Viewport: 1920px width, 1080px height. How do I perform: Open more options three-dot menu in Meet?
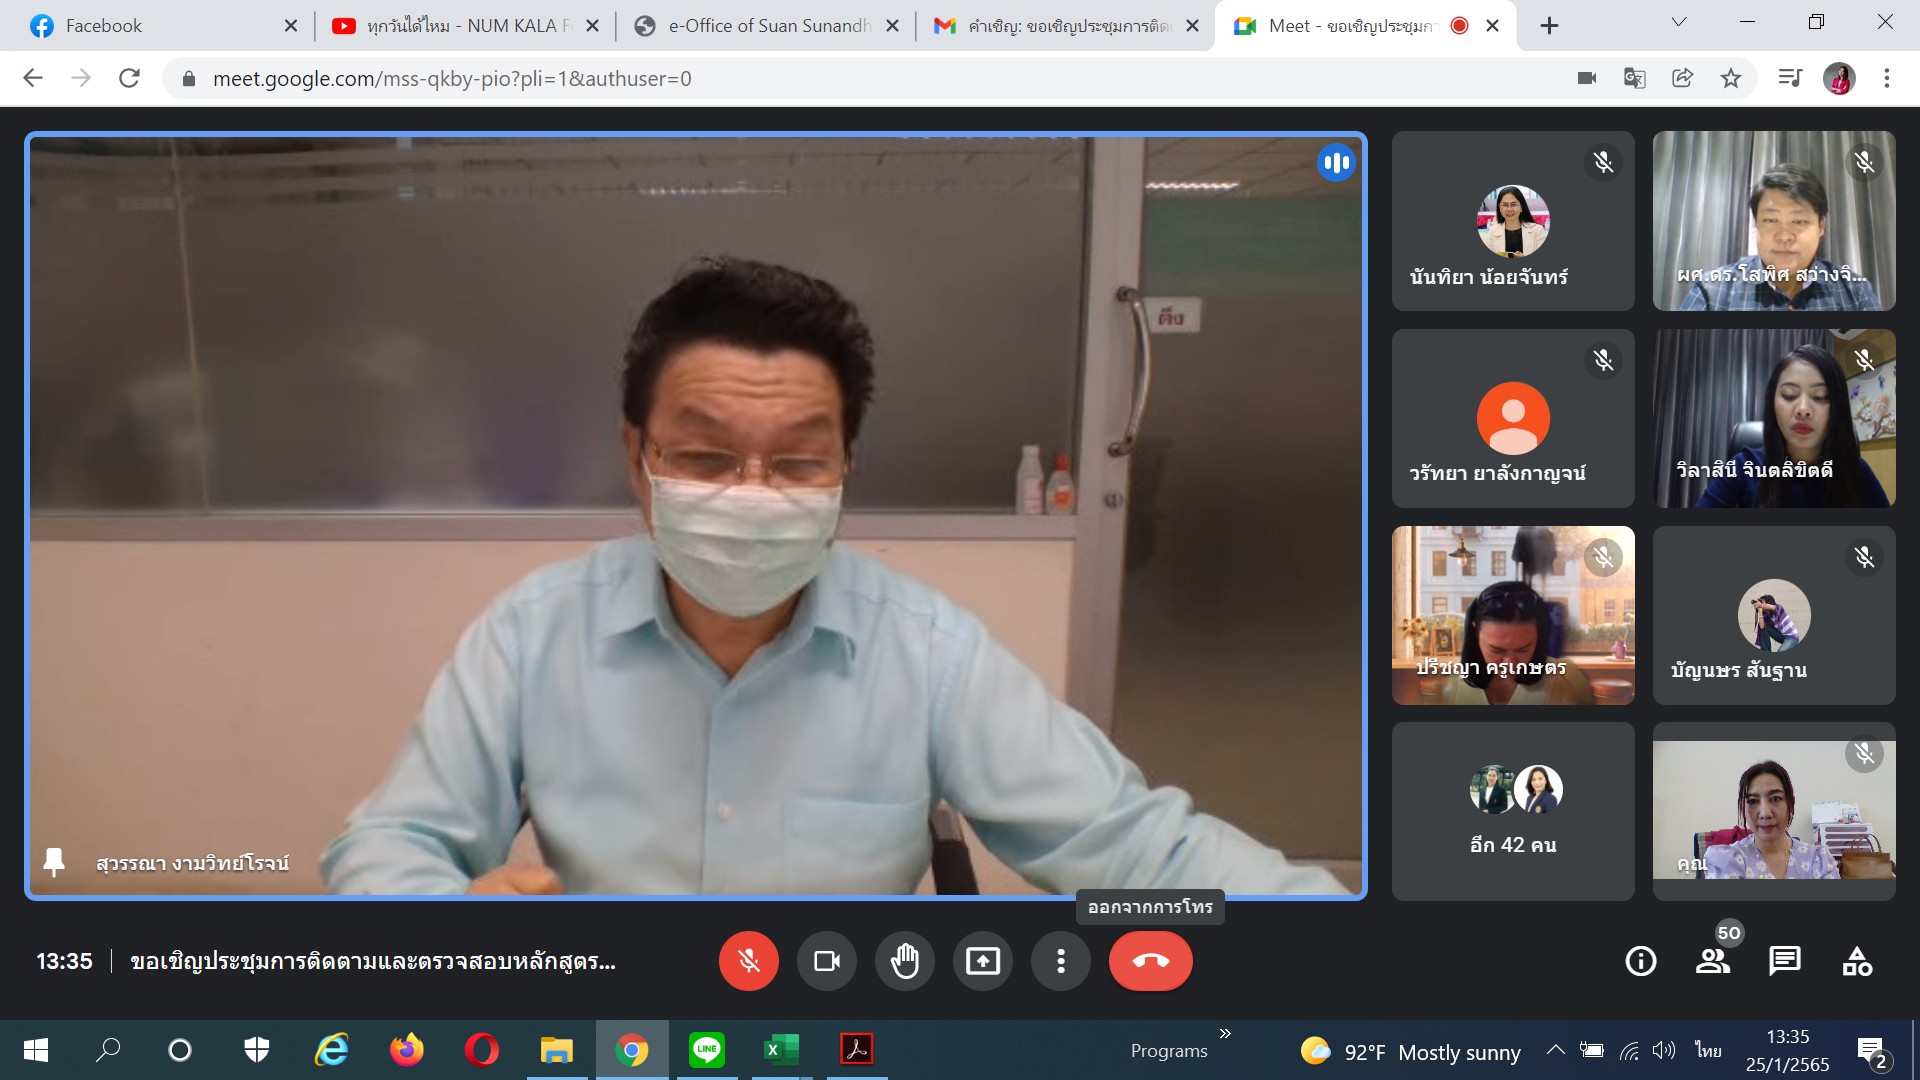tap(1060, 961)
